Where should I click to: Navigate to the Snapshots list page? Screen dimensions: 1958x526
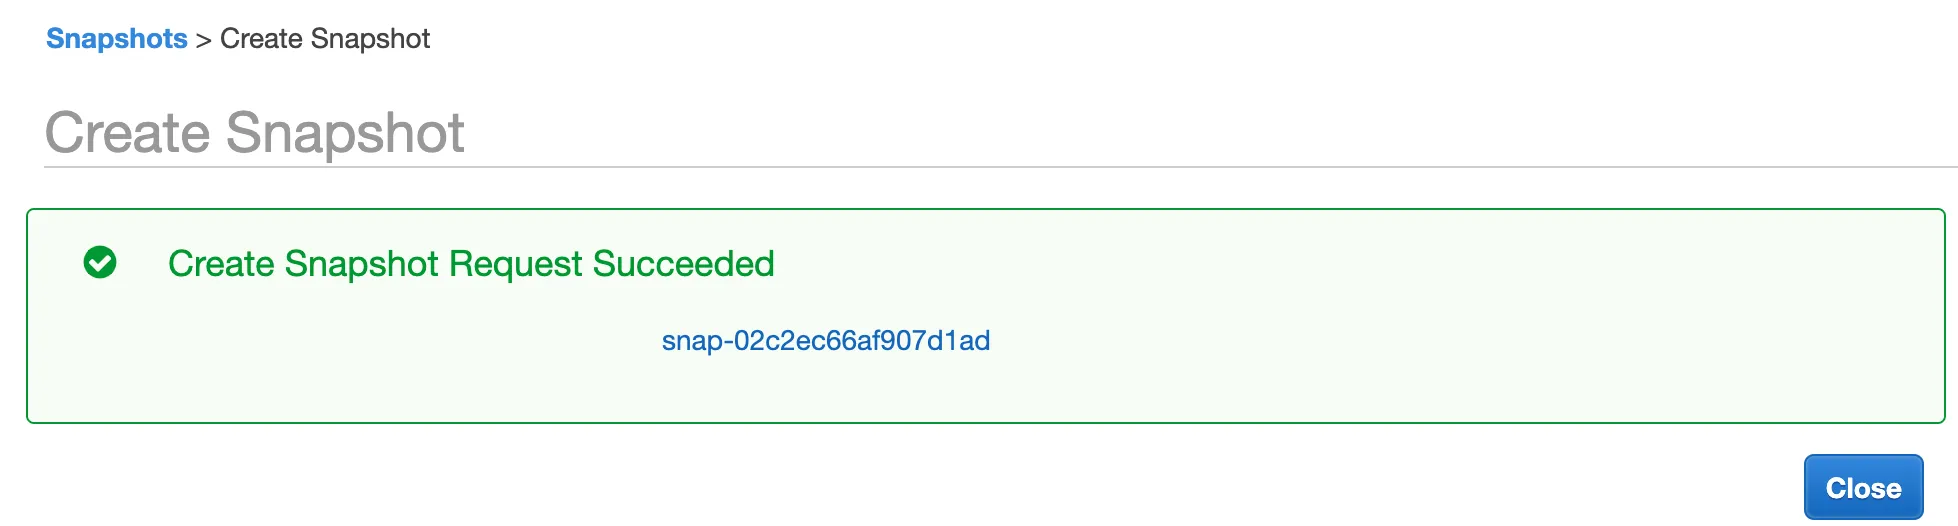[x=116, y=39]
